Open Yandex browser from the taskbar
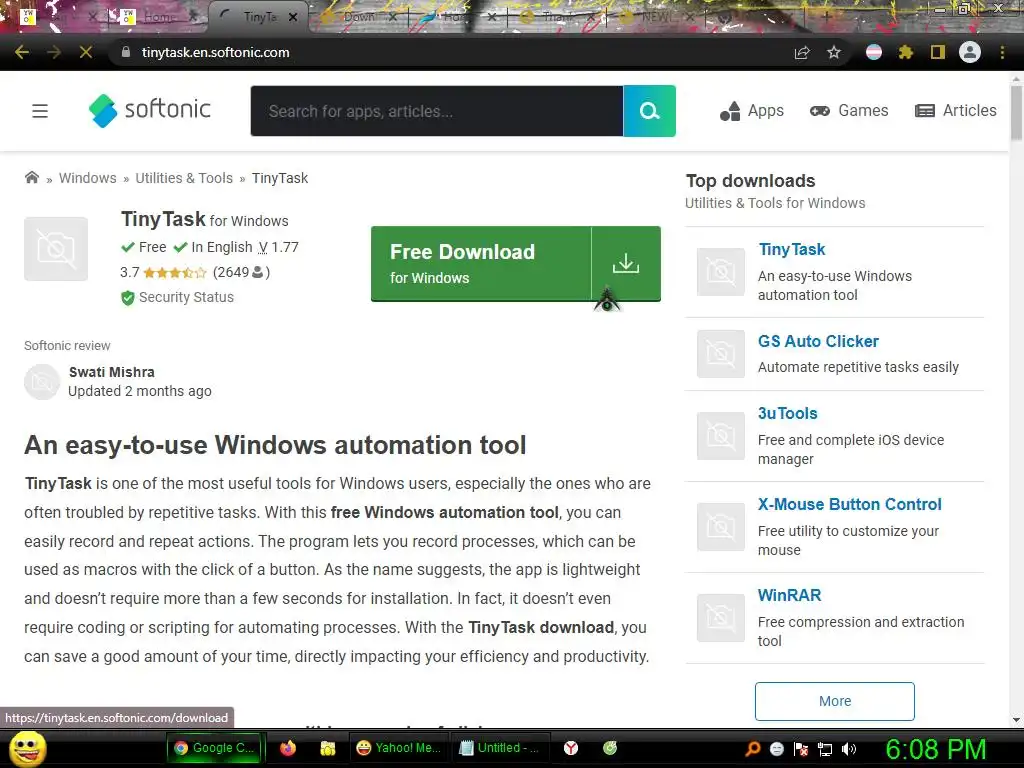Image resolution: width=1024 pixels, height=768 pixels. 571,748
